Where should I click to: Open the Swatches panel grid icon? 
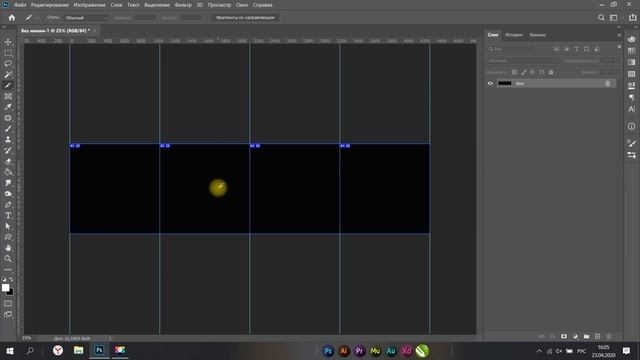(x=631, y=51)
